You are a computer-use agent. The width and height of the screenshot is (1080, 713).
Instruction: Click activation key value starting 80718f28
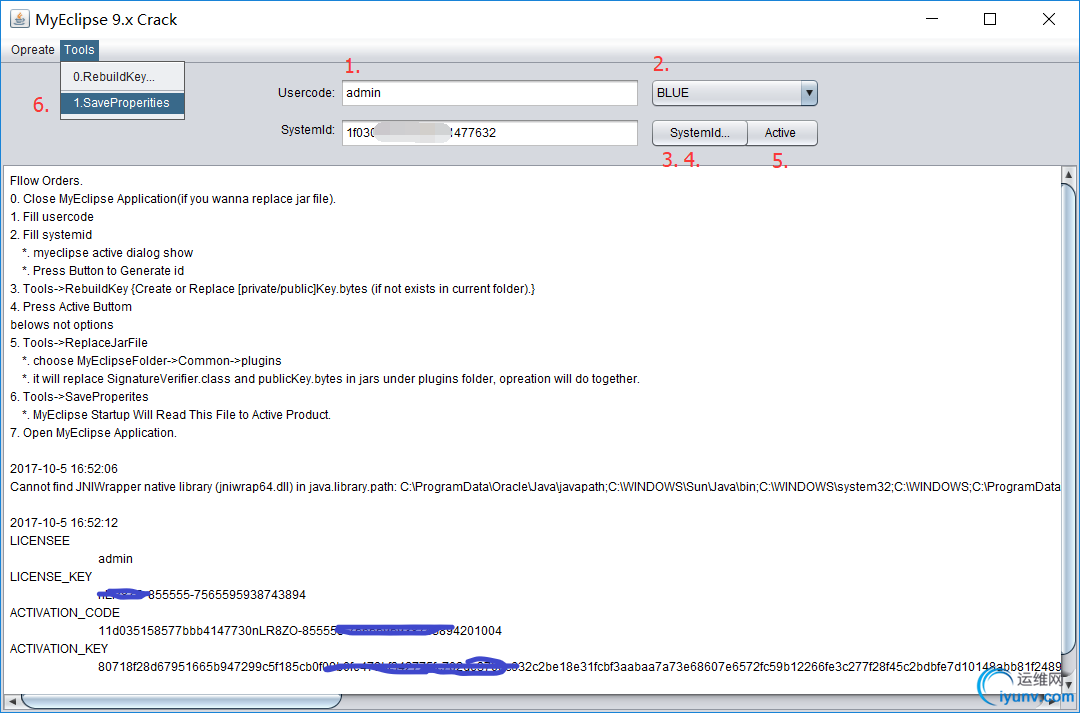coord(579,666)
